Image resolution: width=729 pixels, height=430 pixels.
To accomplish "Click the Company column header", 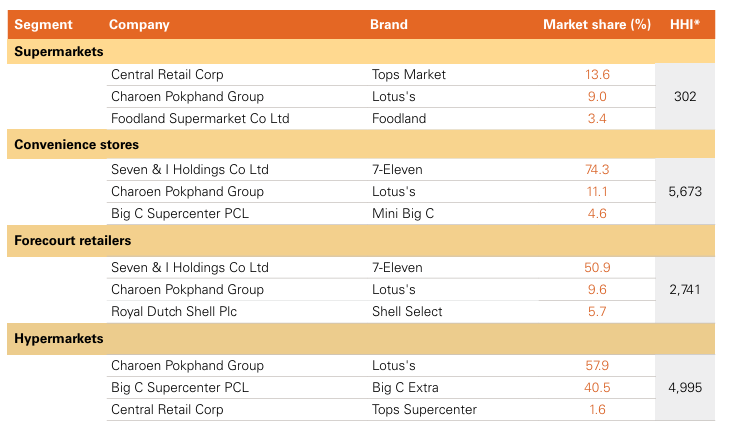I will [x=139, y=25].
